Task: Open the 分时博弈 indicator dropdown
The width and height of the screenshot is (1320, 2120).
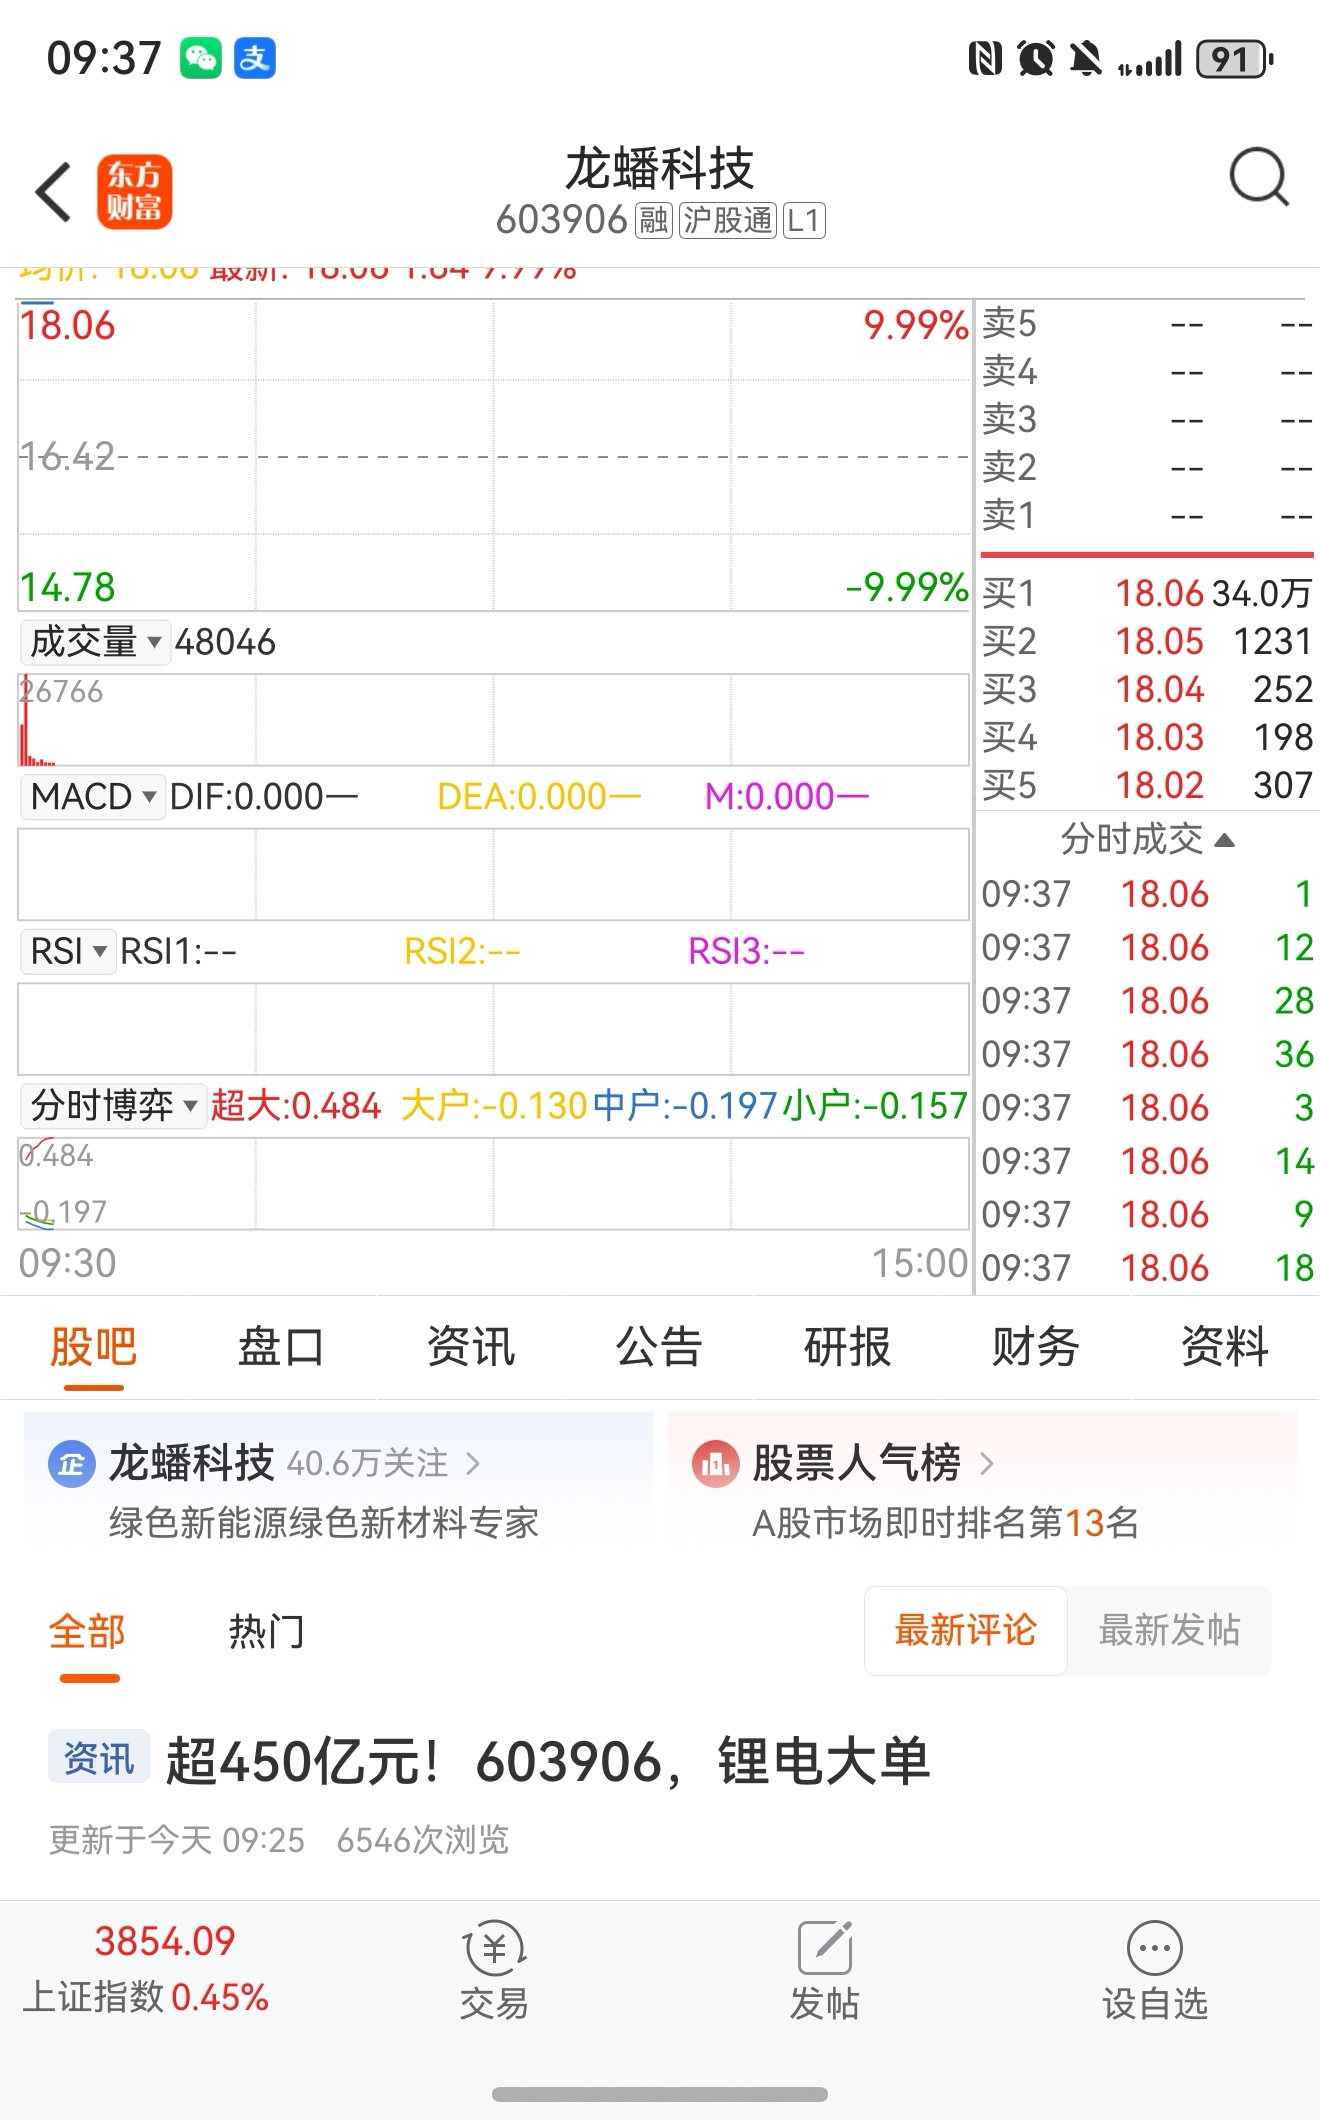Action: point(114,1106)
